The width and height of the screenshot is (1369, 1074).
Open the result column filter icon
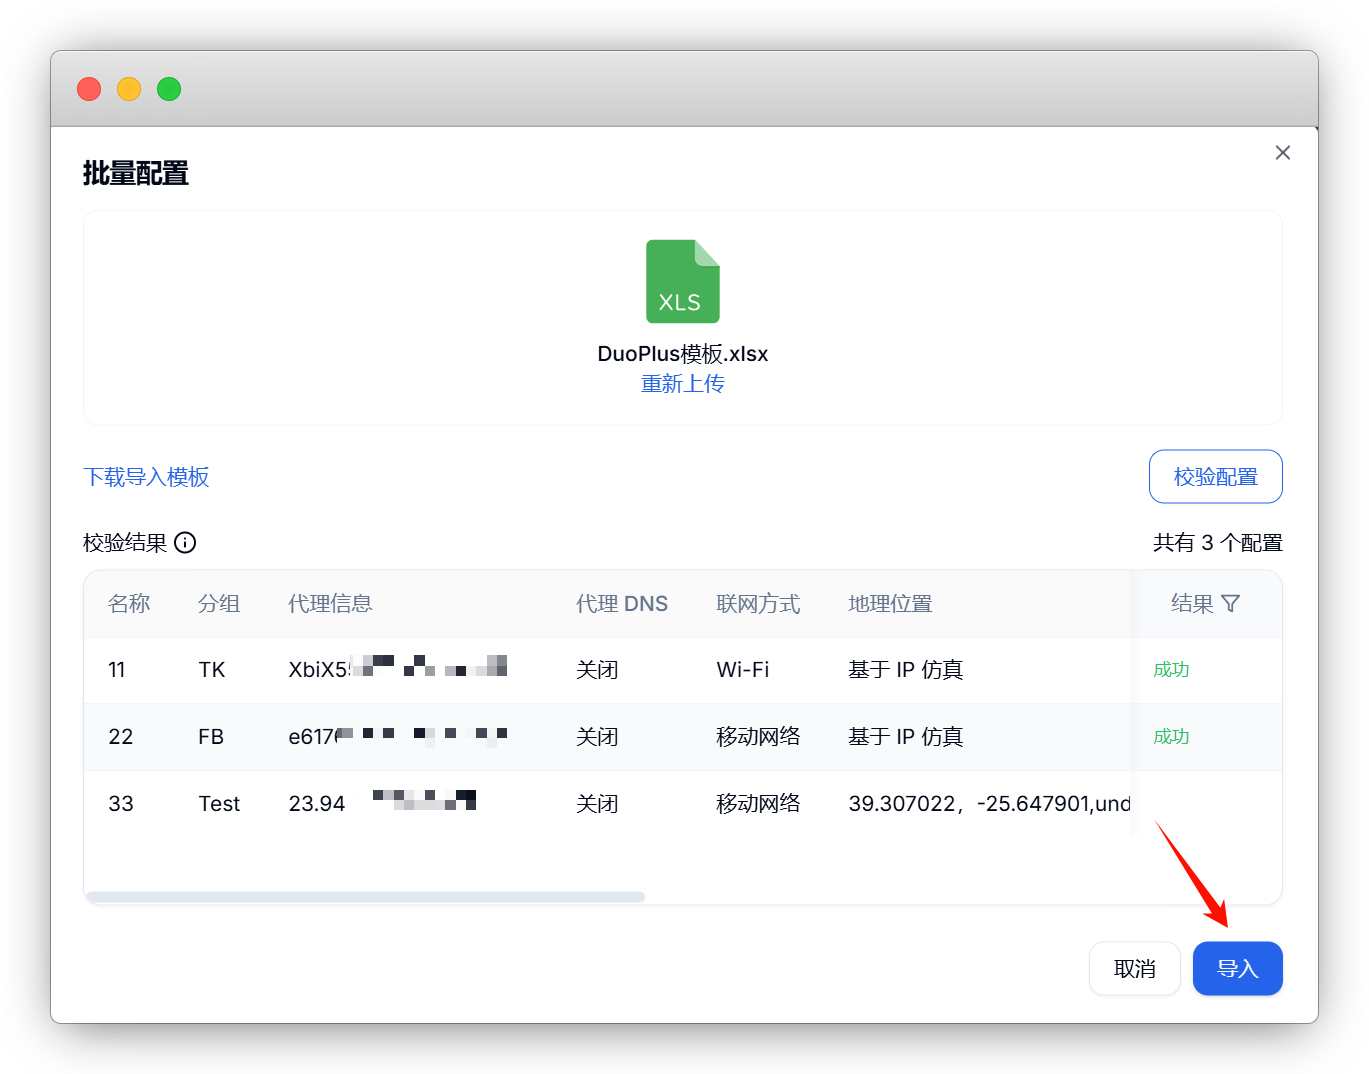click(x=1231, y=603)
